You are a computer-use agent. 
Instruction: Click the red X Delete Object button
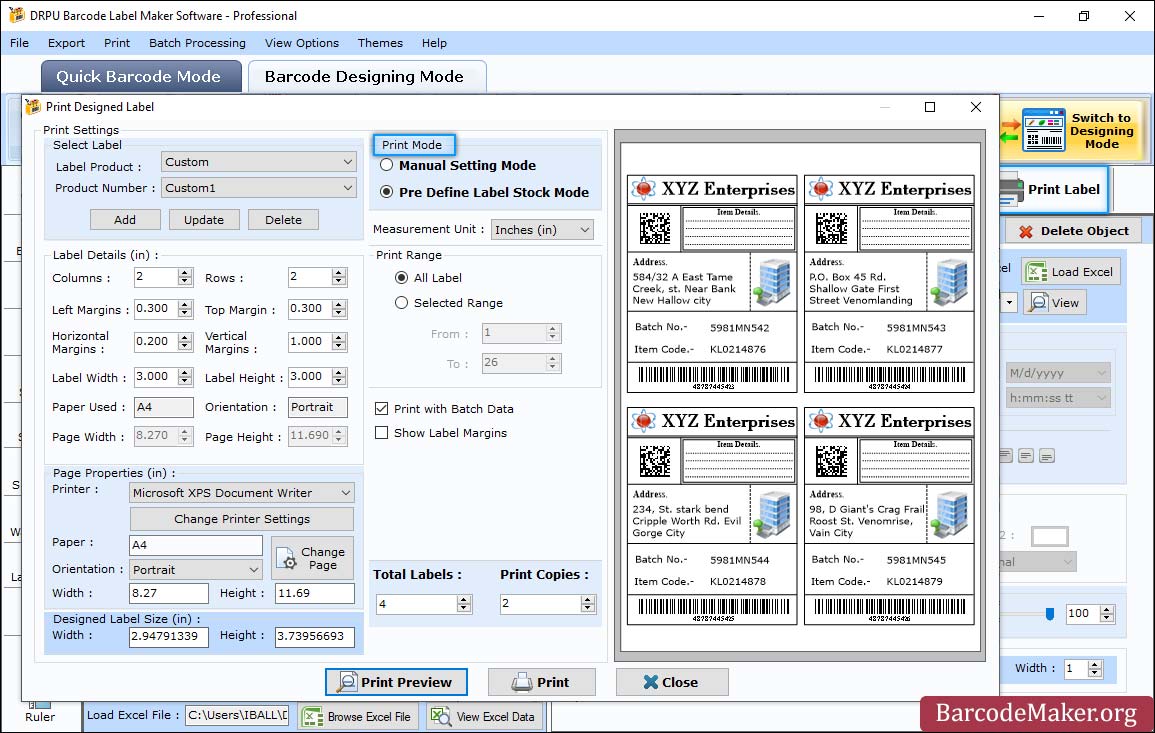pos(1073,231)
